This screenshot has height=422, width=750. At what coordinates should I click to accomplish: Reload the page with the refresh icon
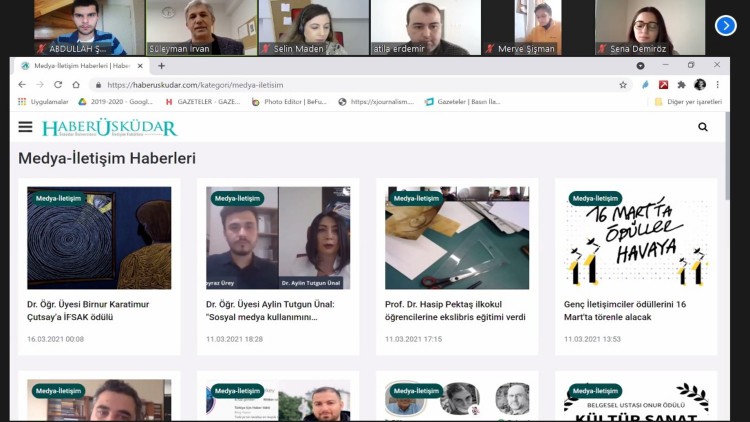click(58, 85)
